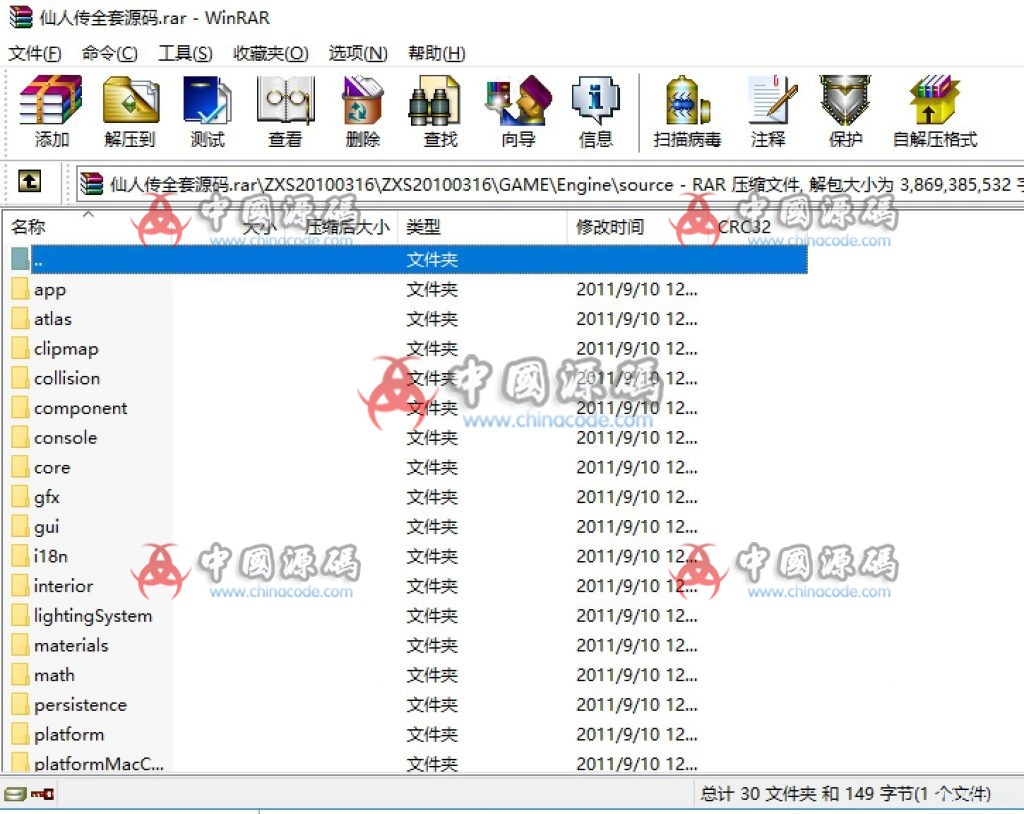Viewport: 1024px width, 814px height.
Task: Click modified date of persistence row
Action: (637, 704)
